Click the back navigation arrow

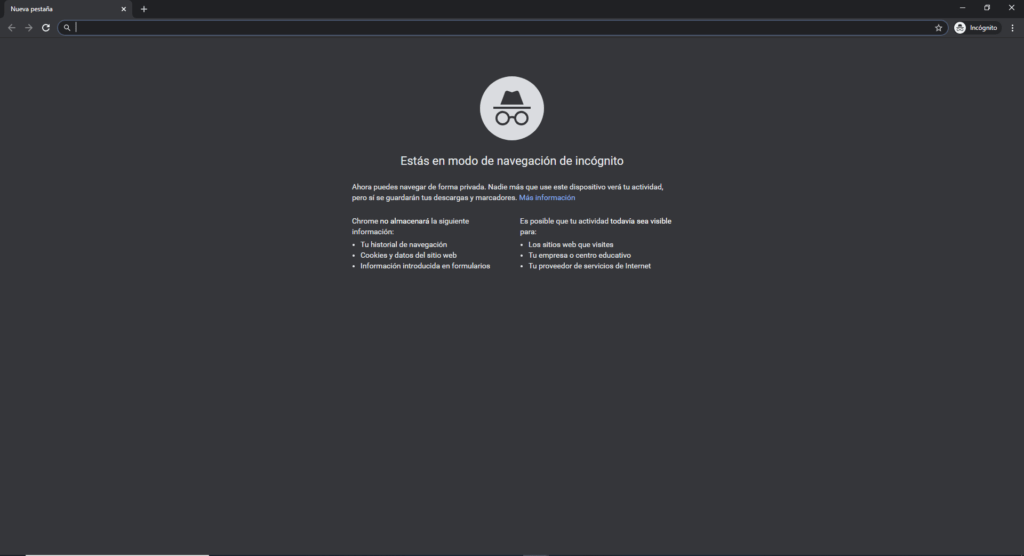[x=11, y=27]
